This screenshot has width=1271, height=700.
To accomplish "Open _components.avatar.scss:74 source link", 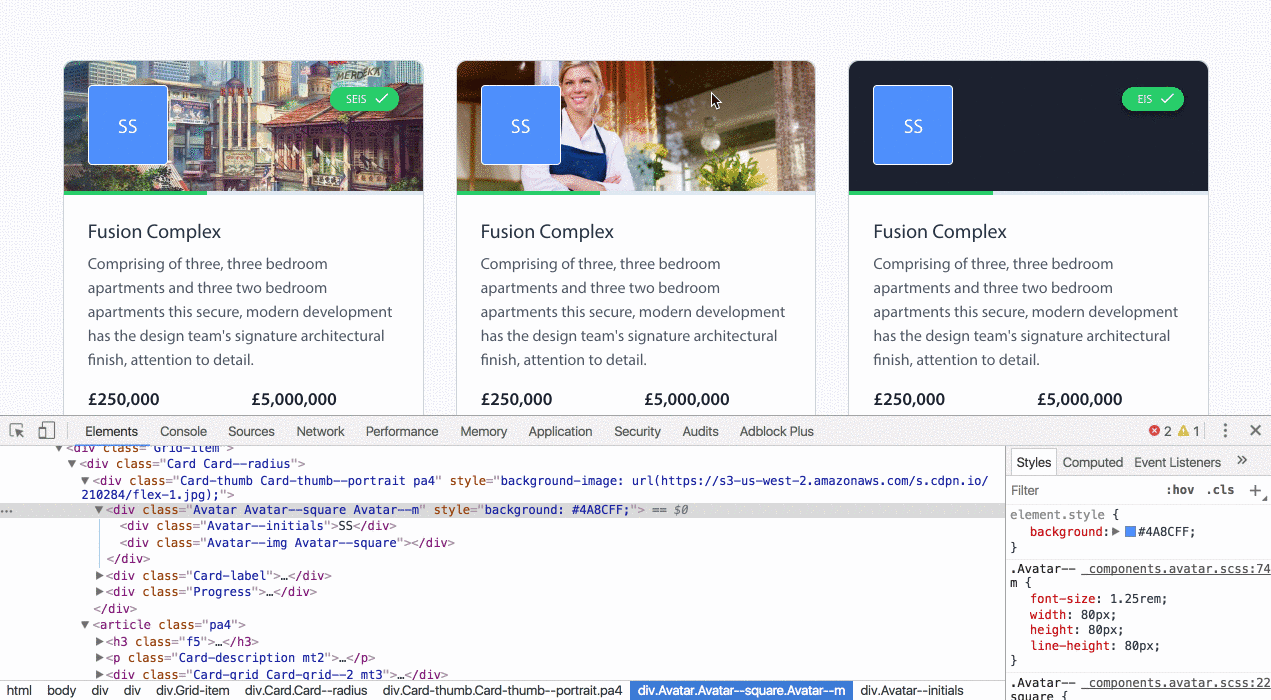I will click(x=1175, y=569).
